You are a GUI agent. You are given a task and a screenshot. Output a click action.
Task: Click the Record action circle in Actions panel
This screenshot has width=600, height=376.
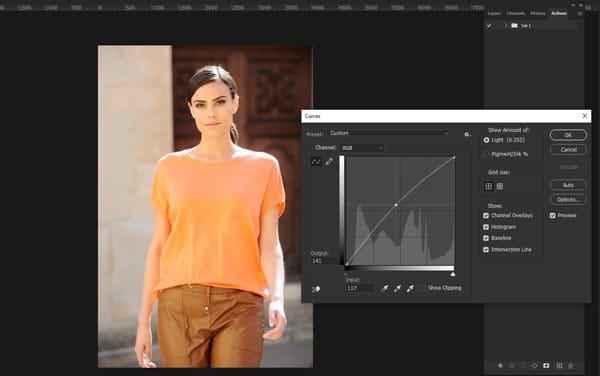512,366
